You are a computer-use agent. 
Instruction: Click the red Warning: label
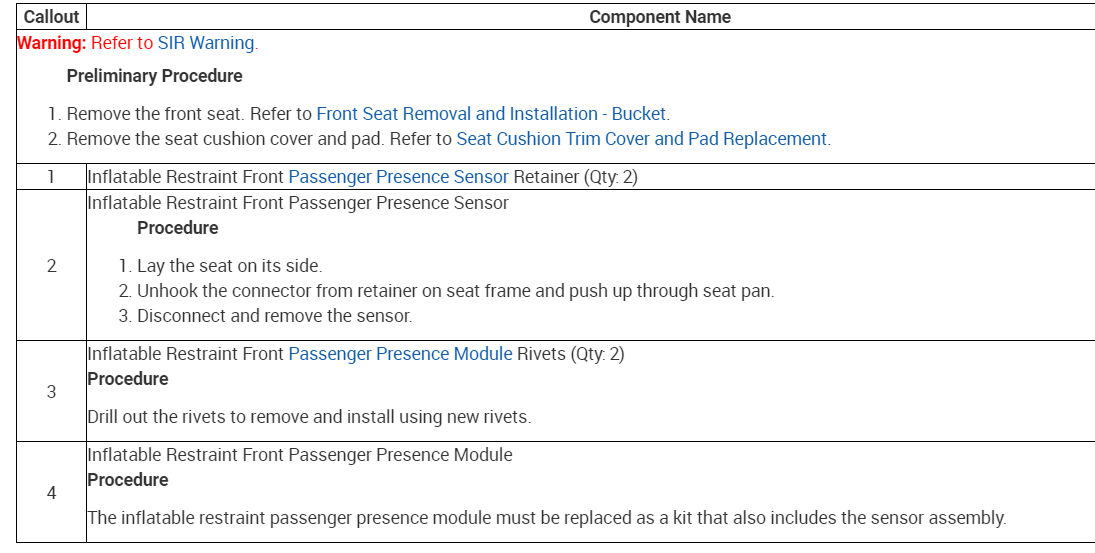52,44
